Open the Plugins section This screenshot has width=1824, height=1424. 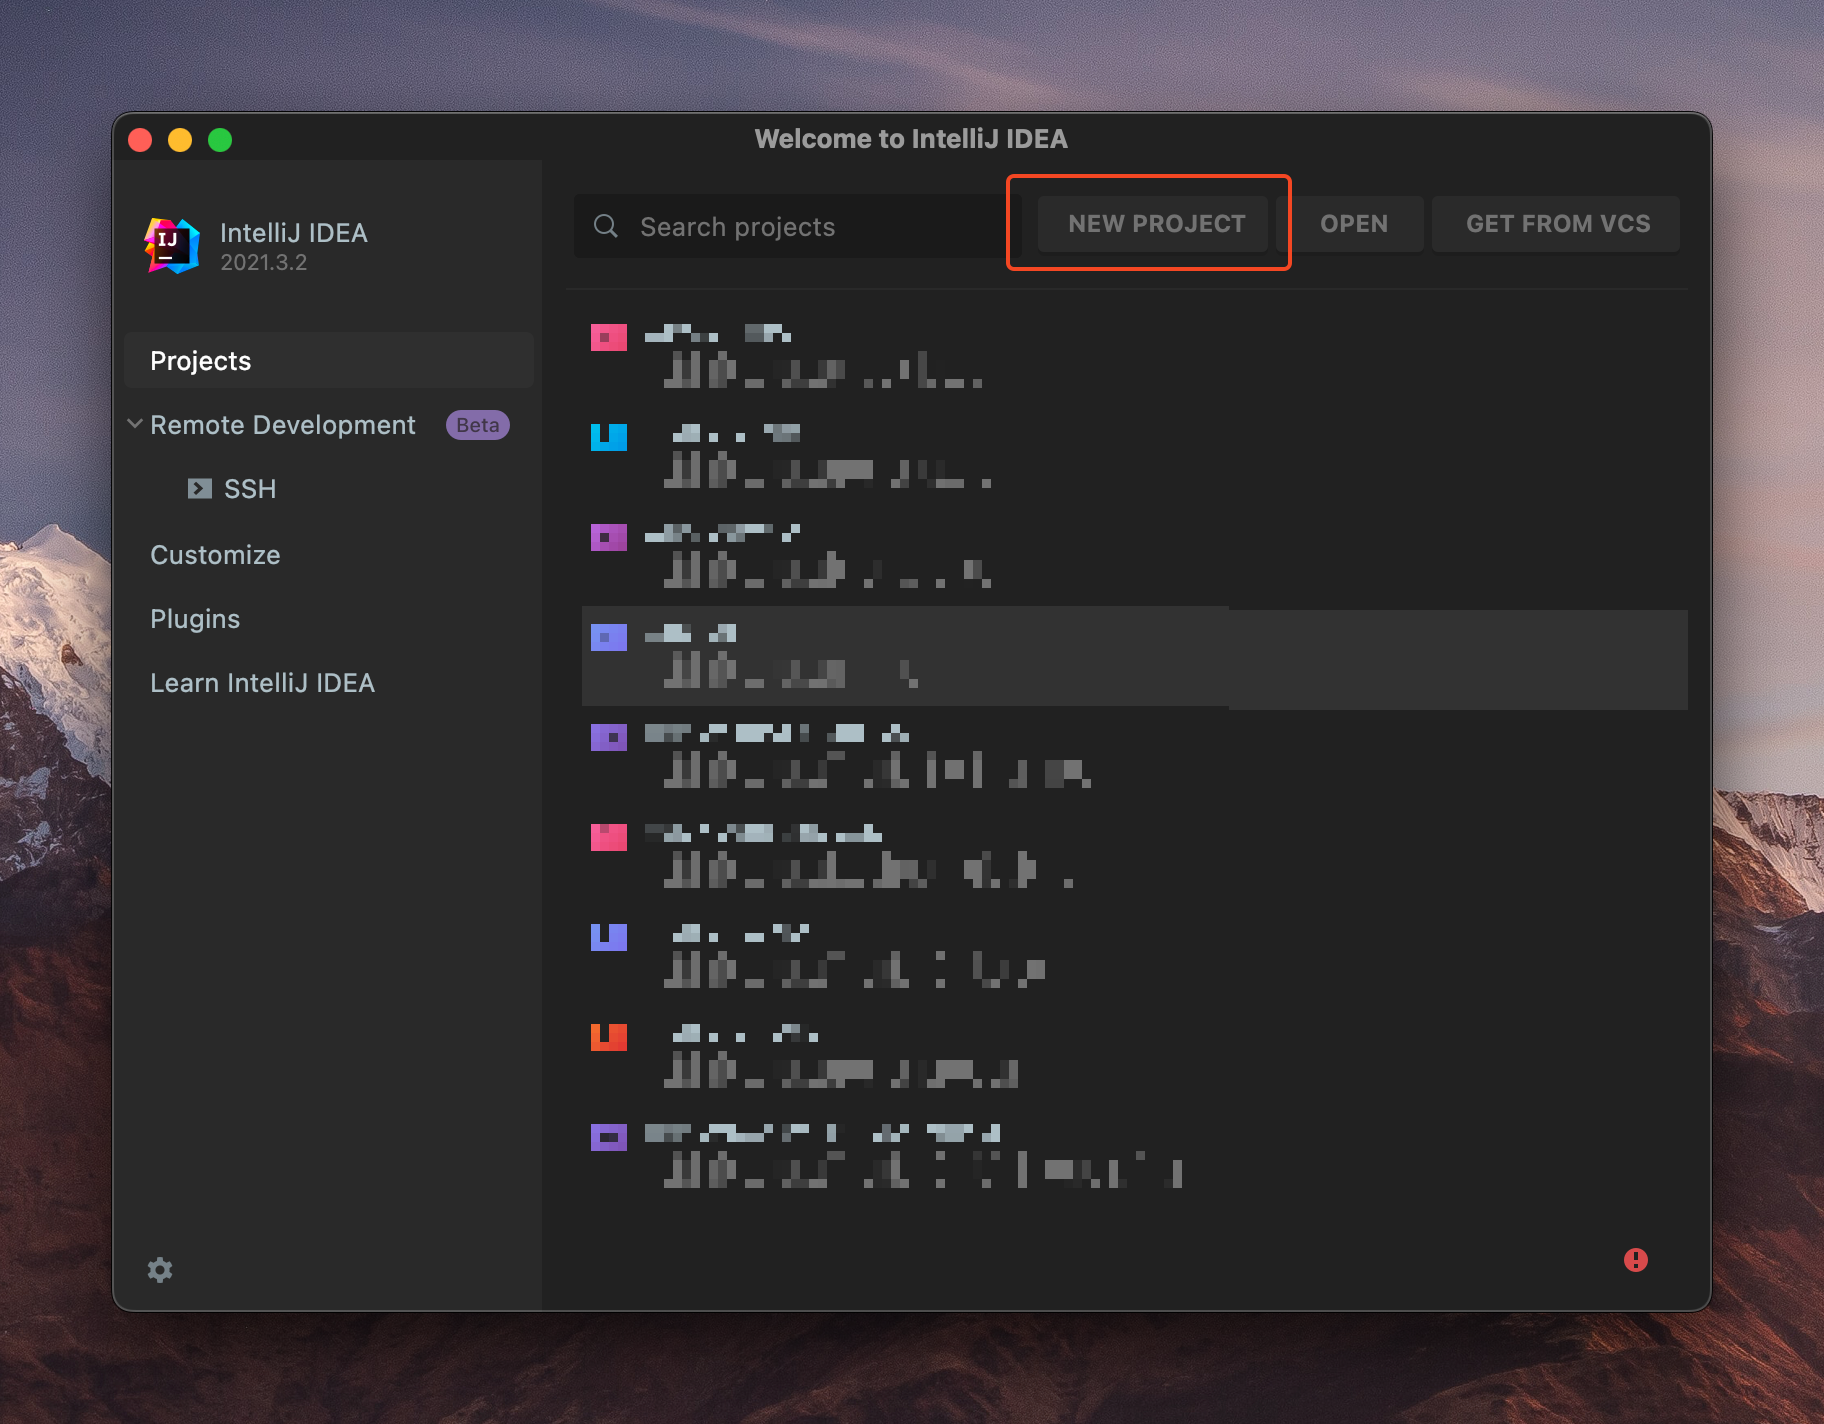(x=195, y=619)
